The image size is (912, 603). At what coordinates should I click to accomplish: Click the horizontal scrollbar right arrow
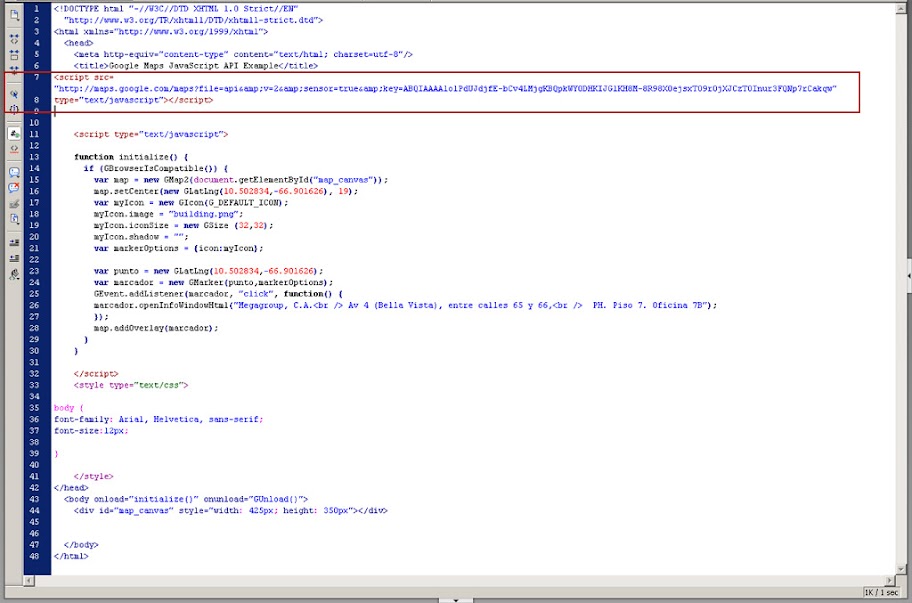pos(889,580)
